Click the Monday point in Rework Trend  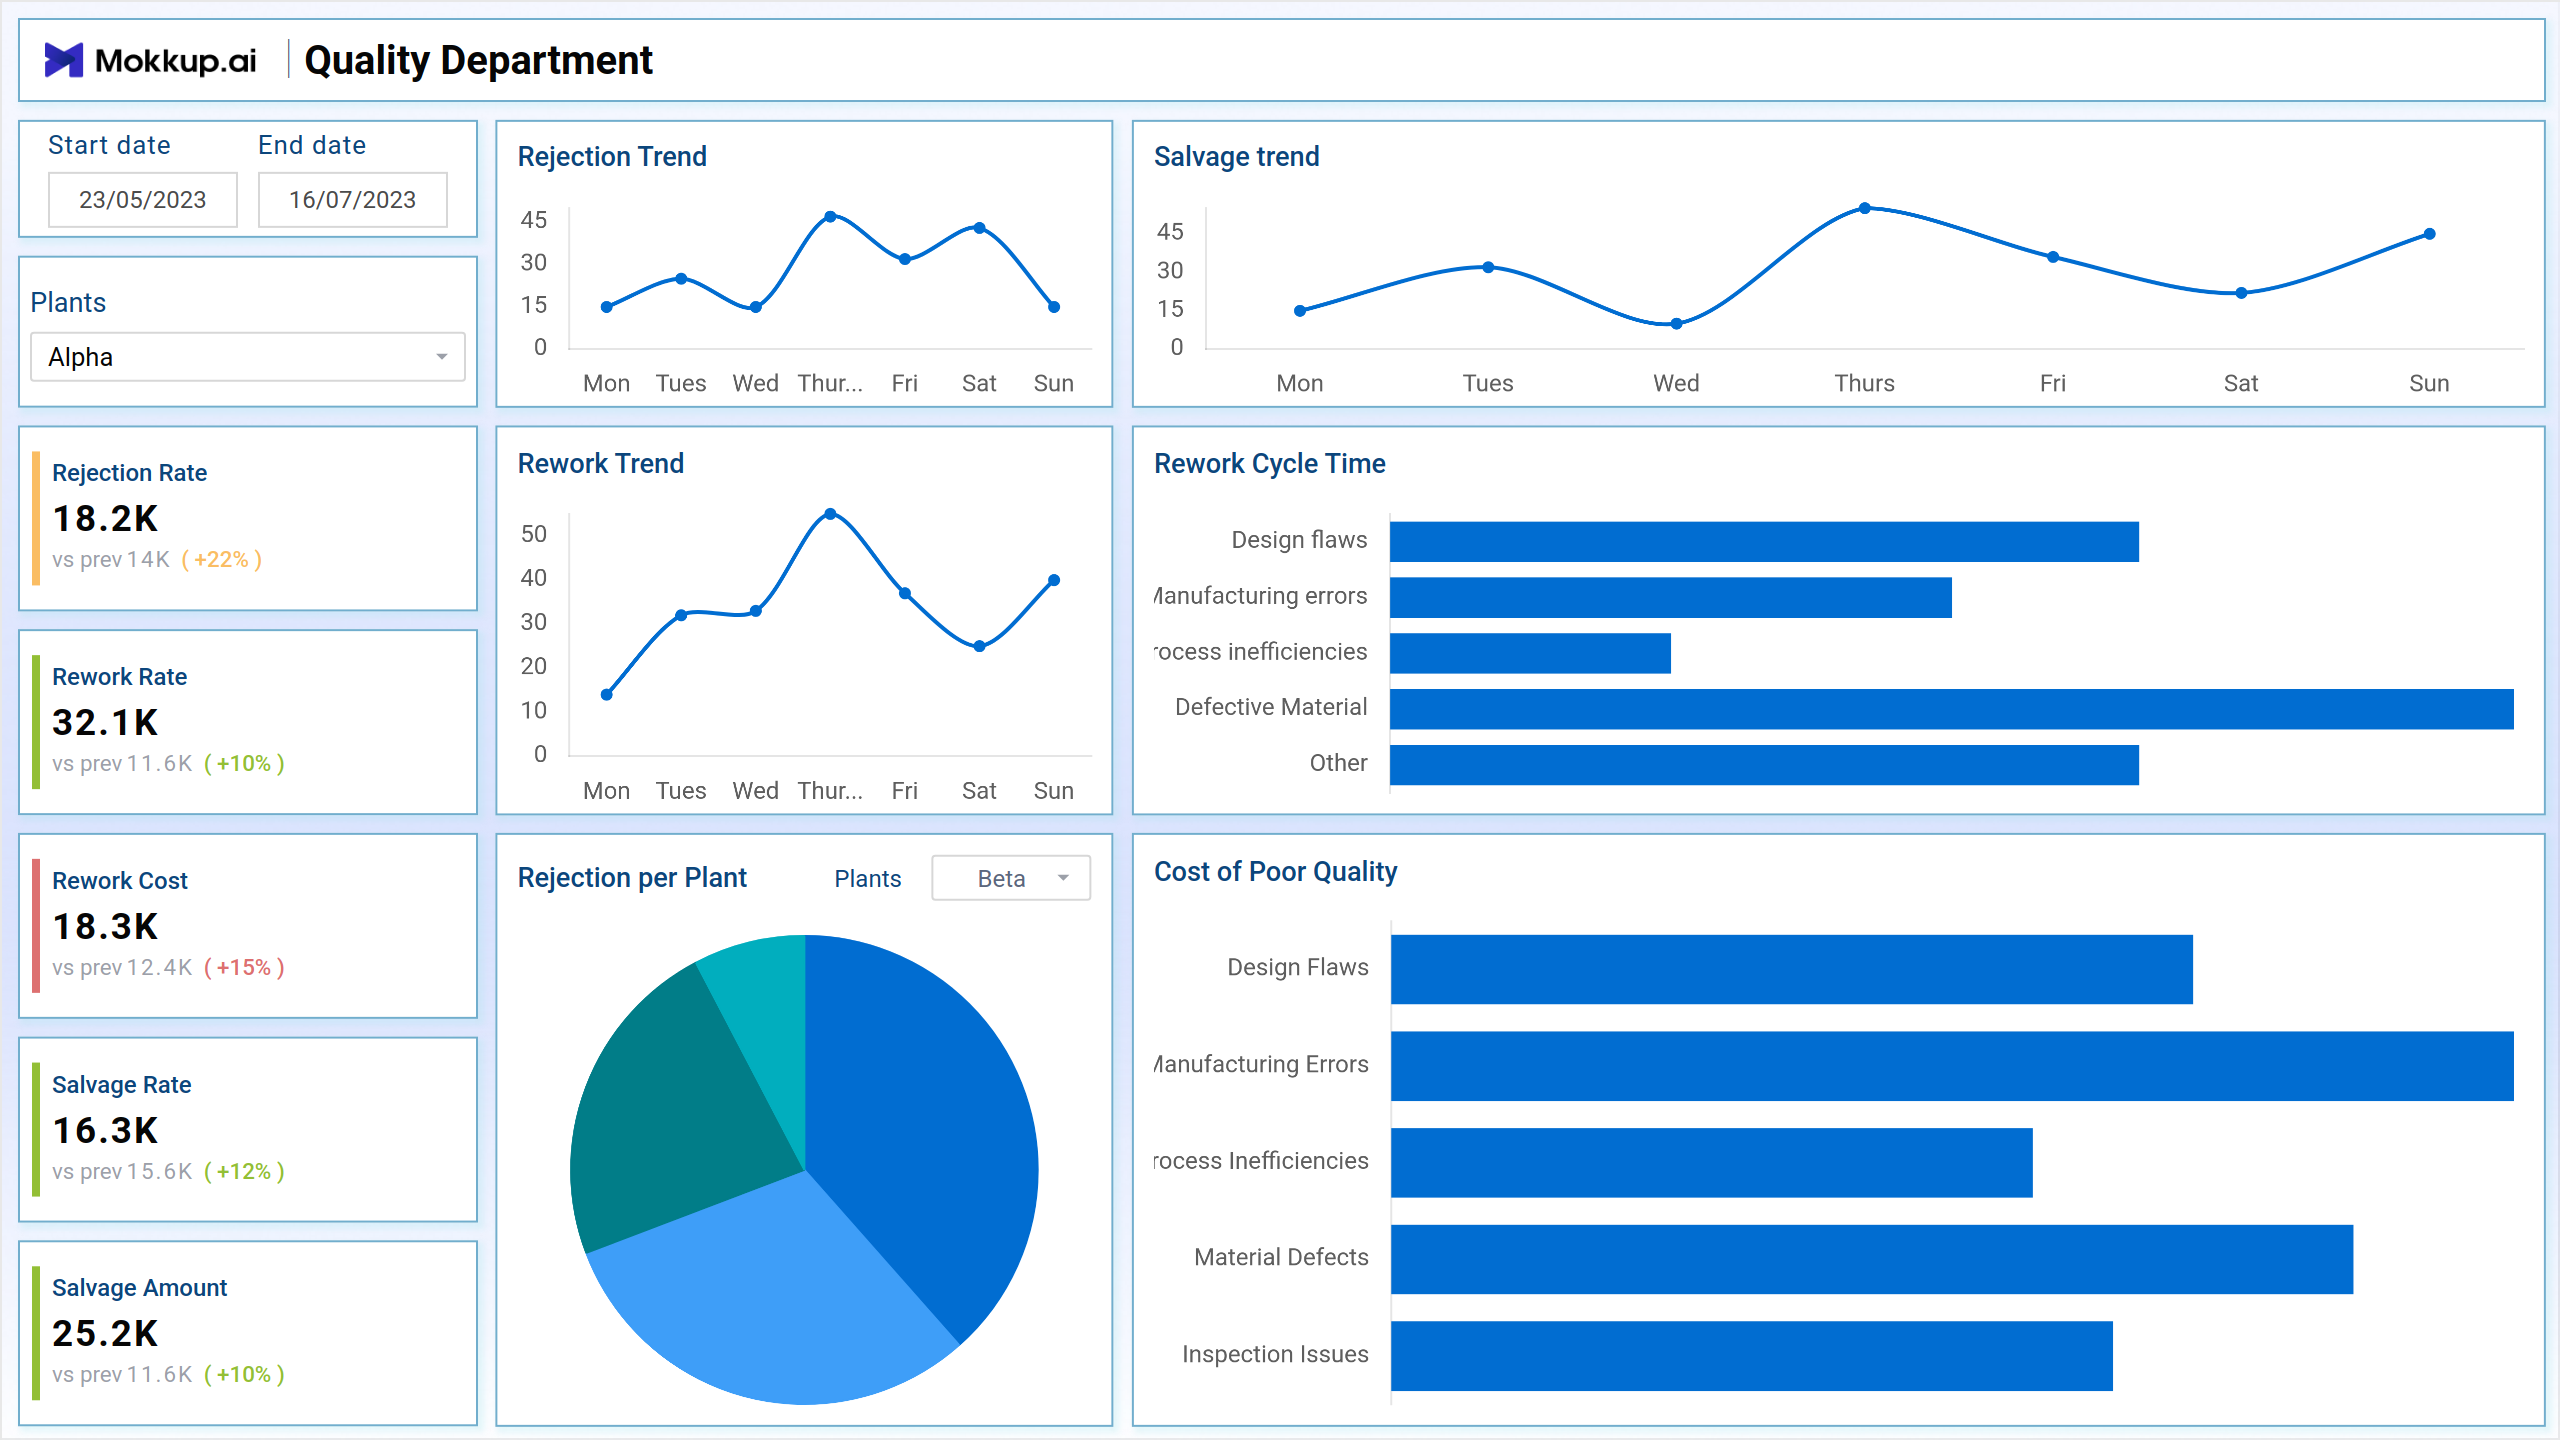(x=607, y=694)
